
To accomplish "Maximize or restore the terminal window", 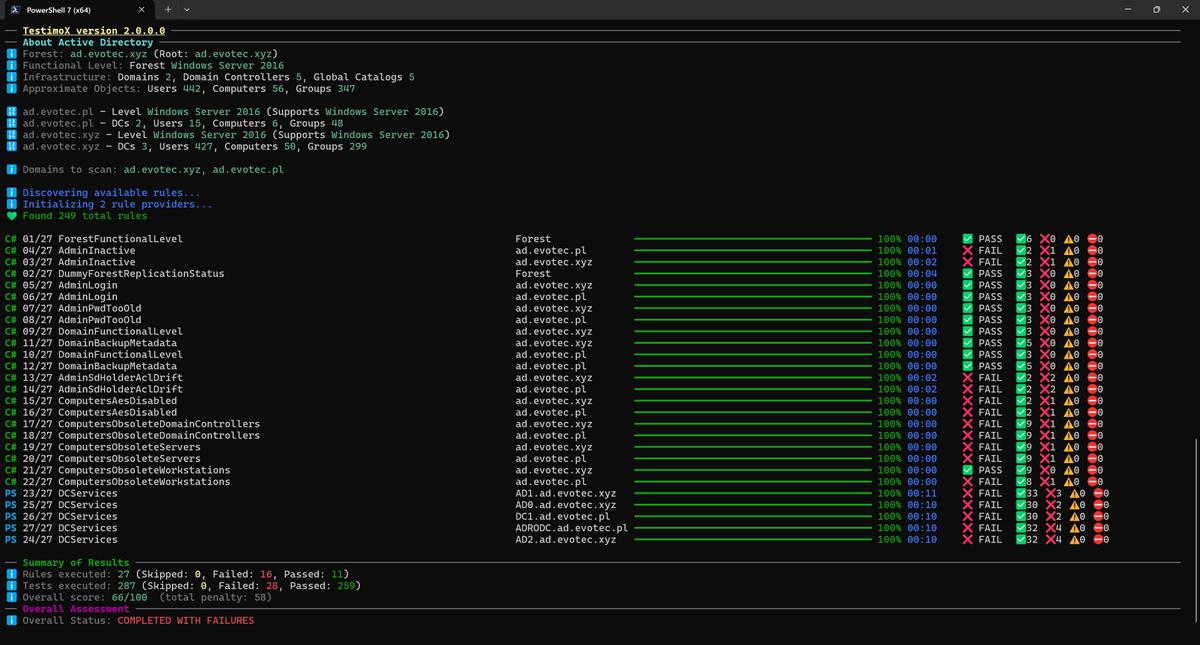I will (x=1156, y=9).
